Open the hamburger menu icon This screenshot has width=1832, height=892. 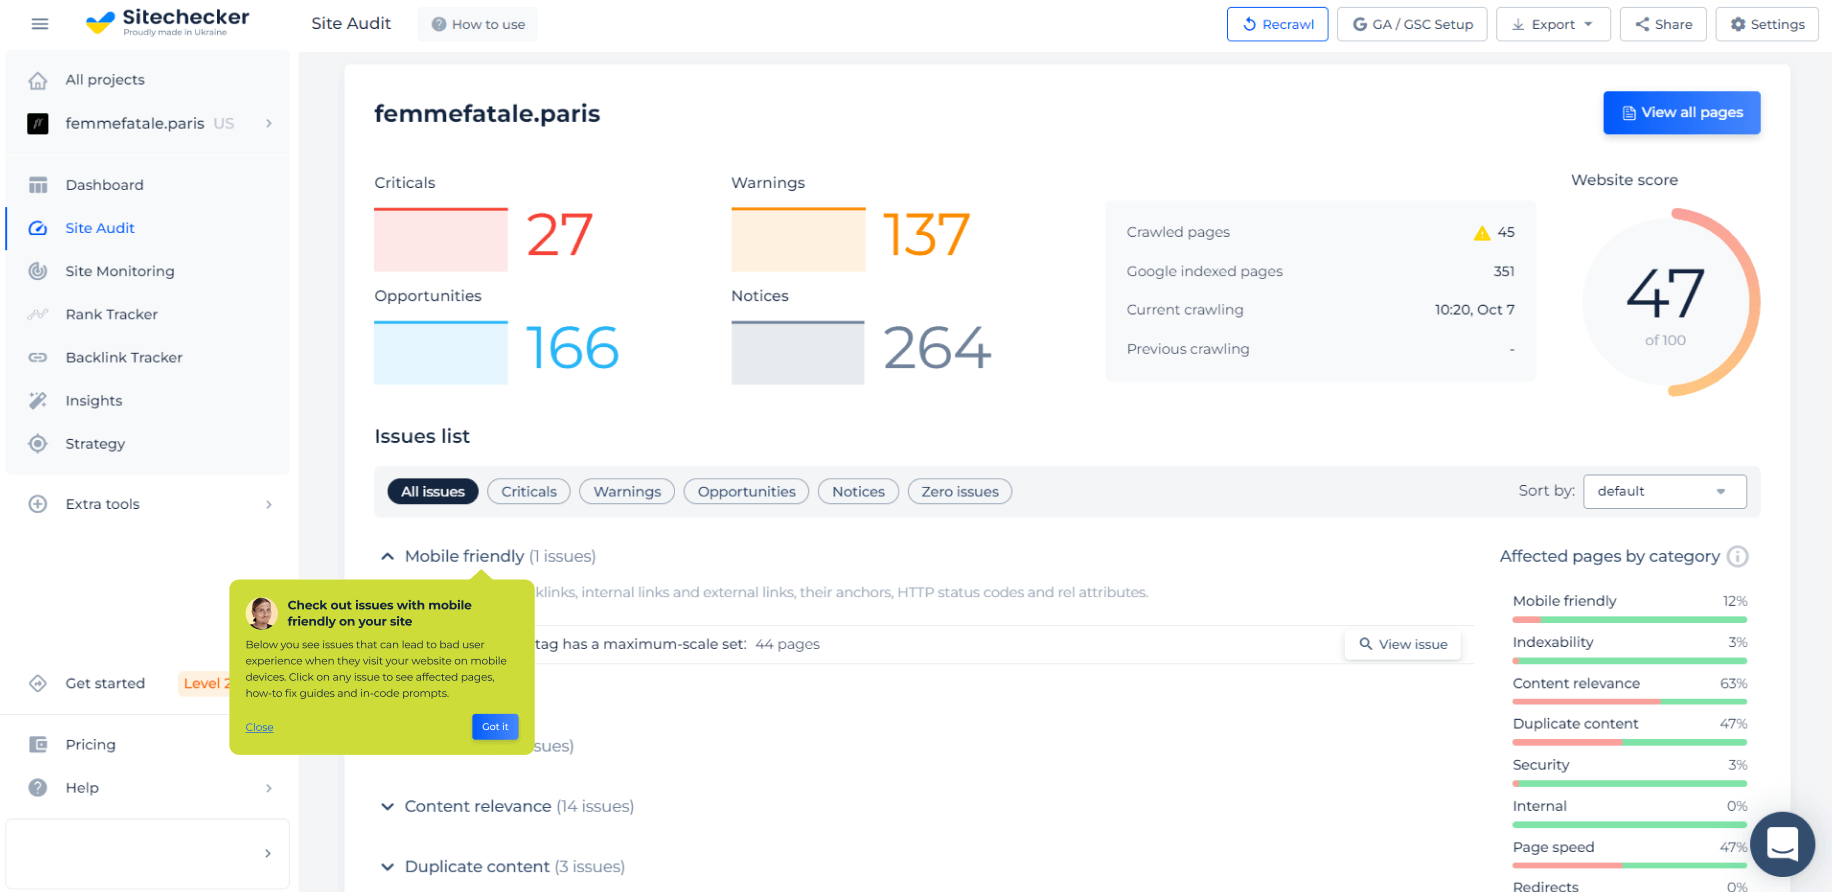(40, 24)
